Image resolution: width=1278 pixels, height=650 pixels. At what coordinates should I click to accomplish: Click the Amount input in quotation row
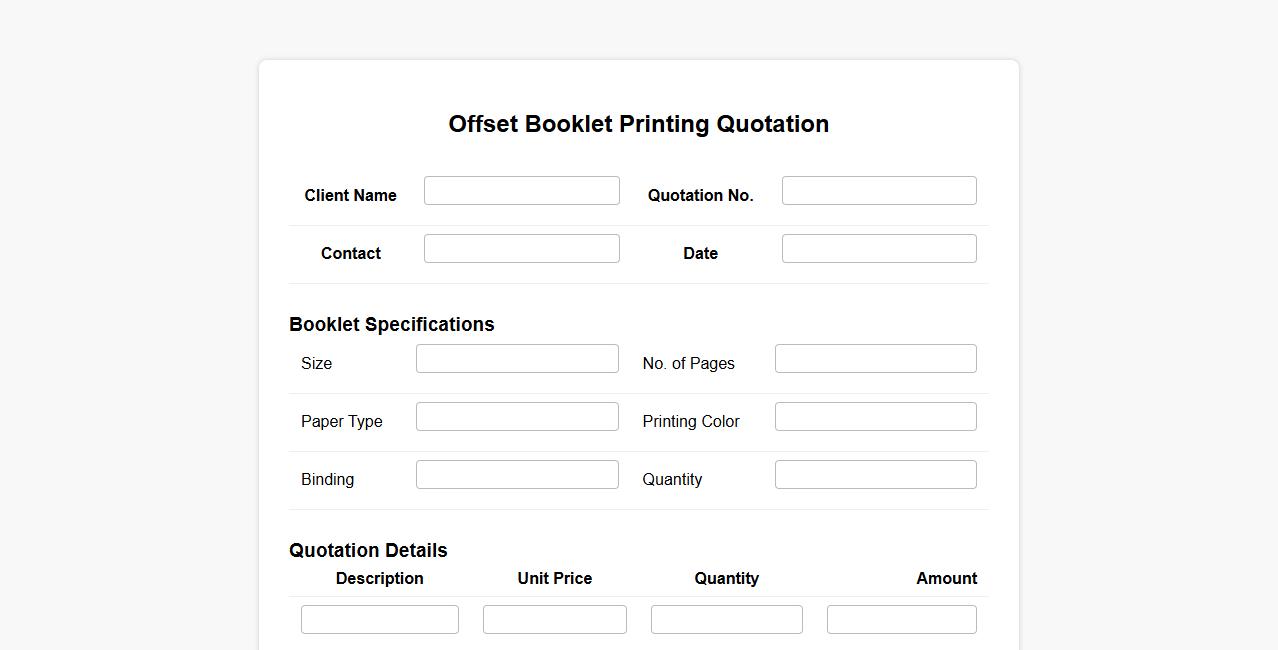point(902,620)
